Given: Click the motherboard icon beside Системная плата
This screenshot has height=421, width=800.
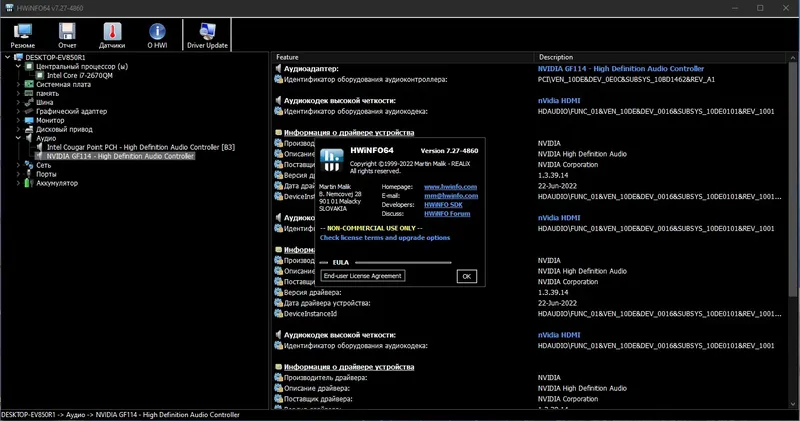Looking at the screenshot, I should (x=29, y=84).
